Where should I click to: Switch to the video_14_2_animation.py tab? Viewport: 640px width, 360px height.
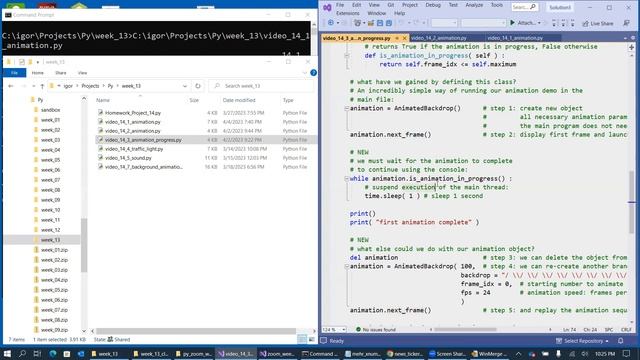pos(439,38)
